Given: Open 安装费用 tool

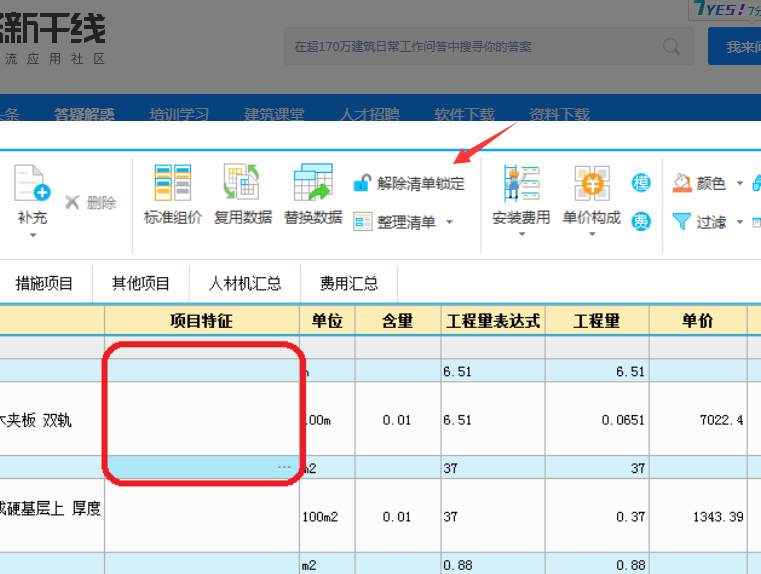Looking at the screenshot, I should (521, 196).
